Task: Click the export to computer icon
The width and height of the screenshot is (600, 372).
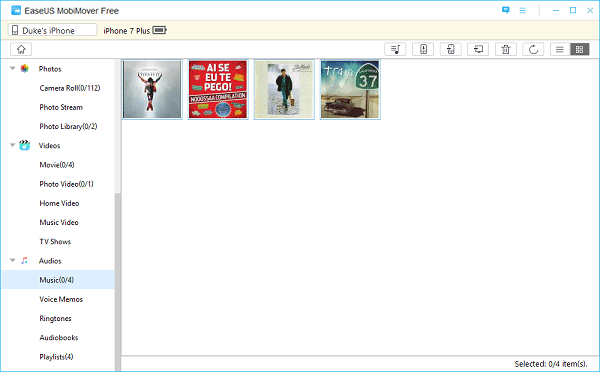Action: point(478,49)
